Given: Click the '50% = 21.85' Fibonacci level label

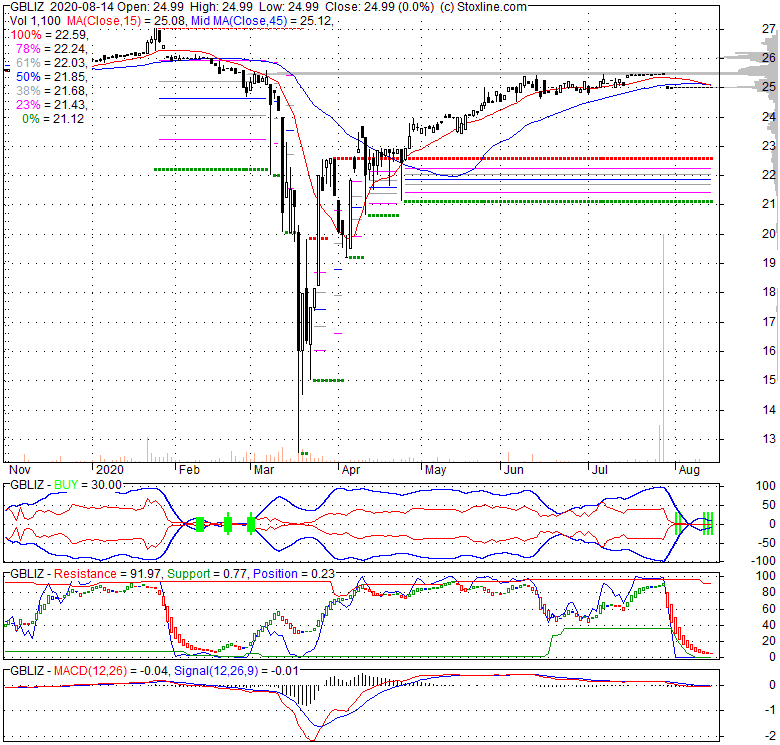Looking at the screenshot, I should tap(51, 77).
